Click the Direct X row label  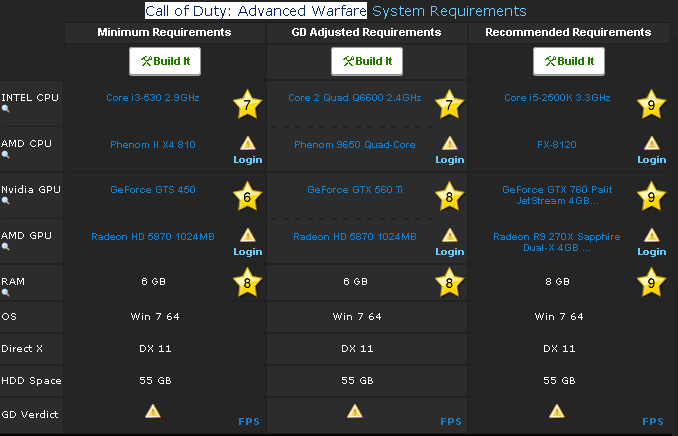[x=22, y=349]
